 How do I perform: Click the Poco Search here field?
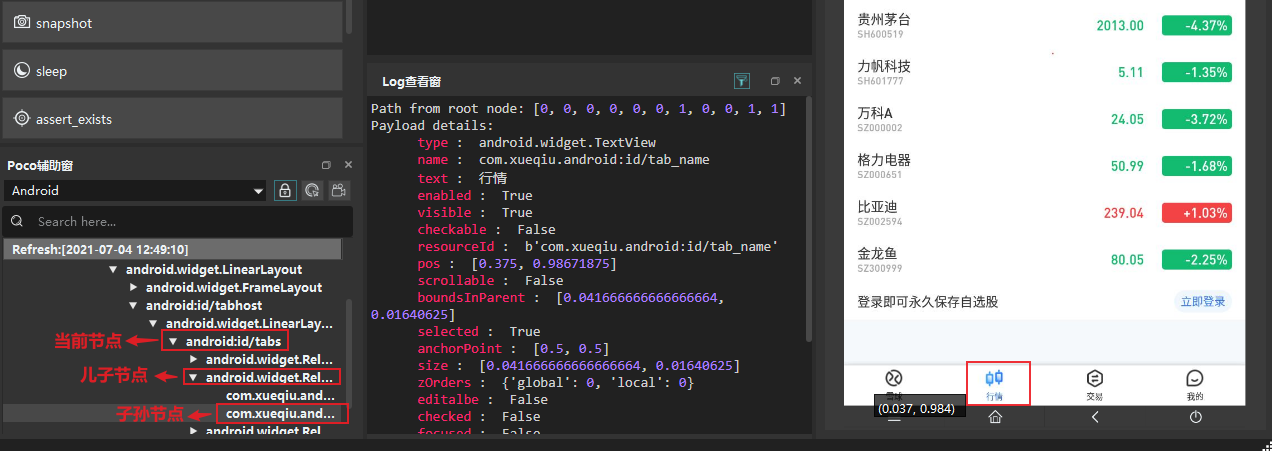click(x=178, y=221)
